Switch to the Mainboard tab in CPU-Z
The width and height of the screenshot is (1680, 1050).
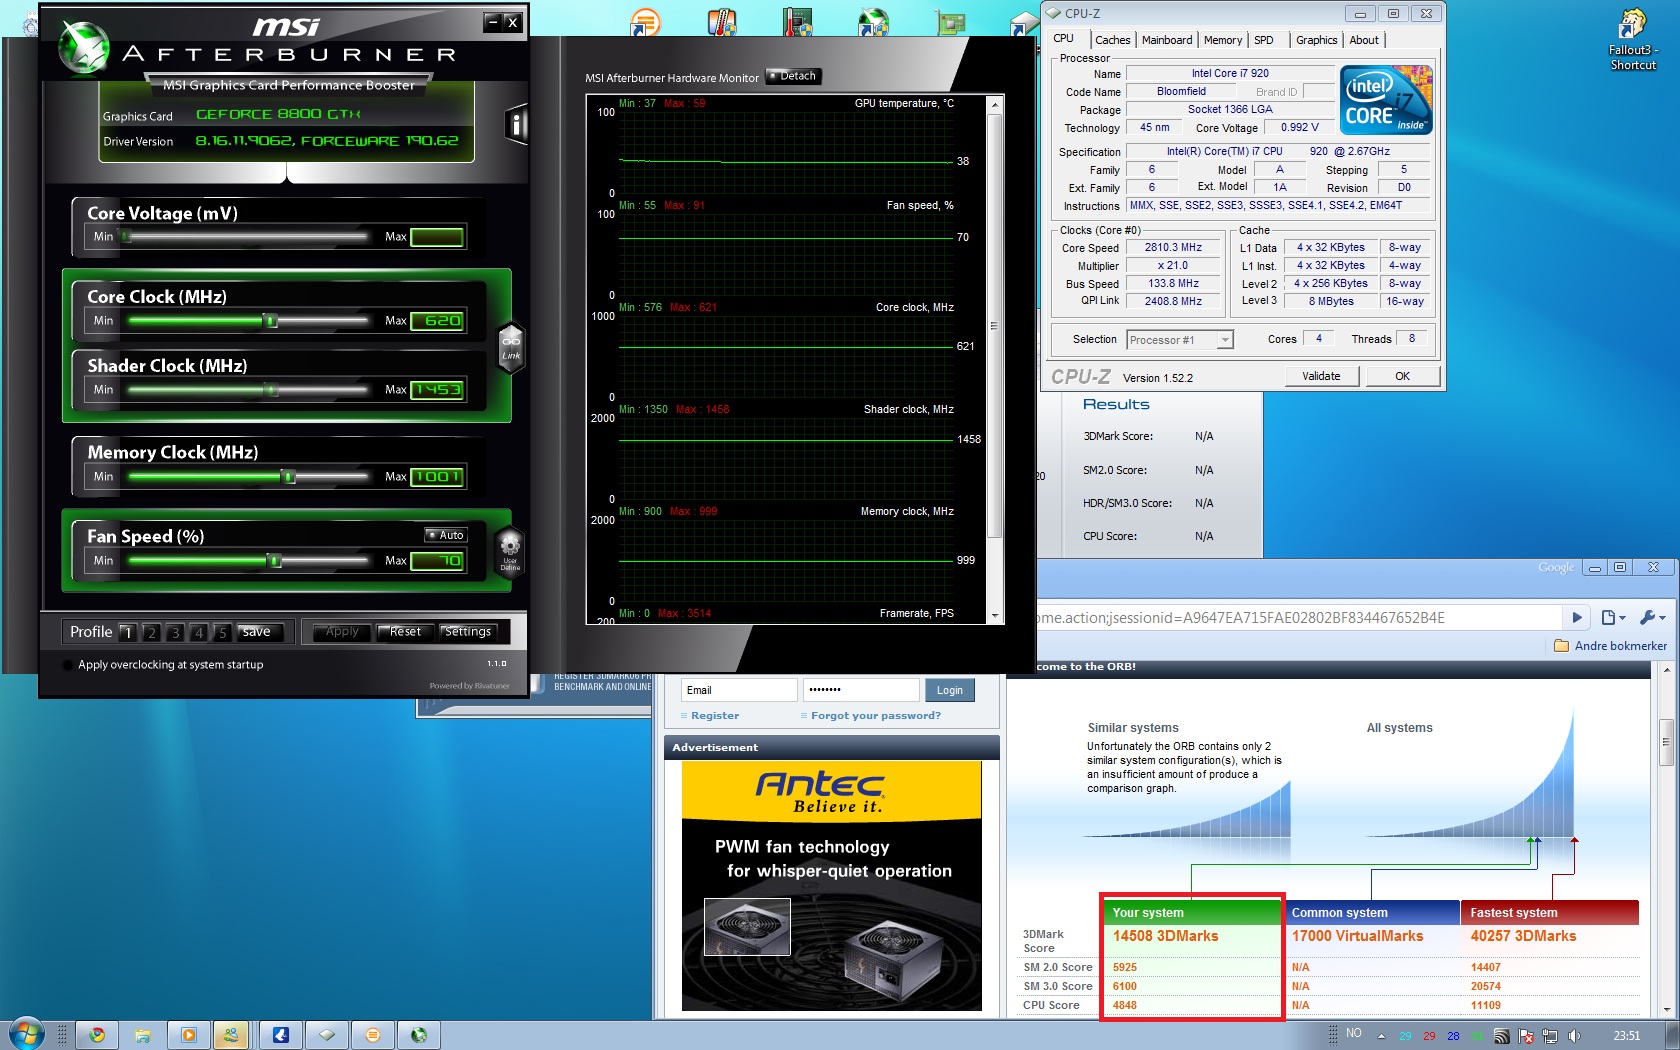click(1167, 40)
